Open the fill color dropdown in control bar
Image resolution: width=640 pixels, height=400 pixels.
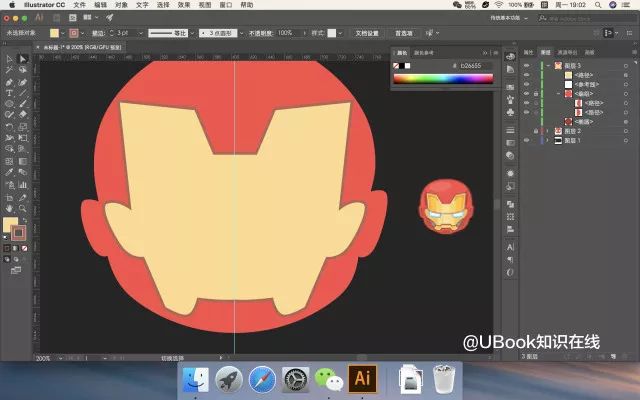click(x=62, y=33)
